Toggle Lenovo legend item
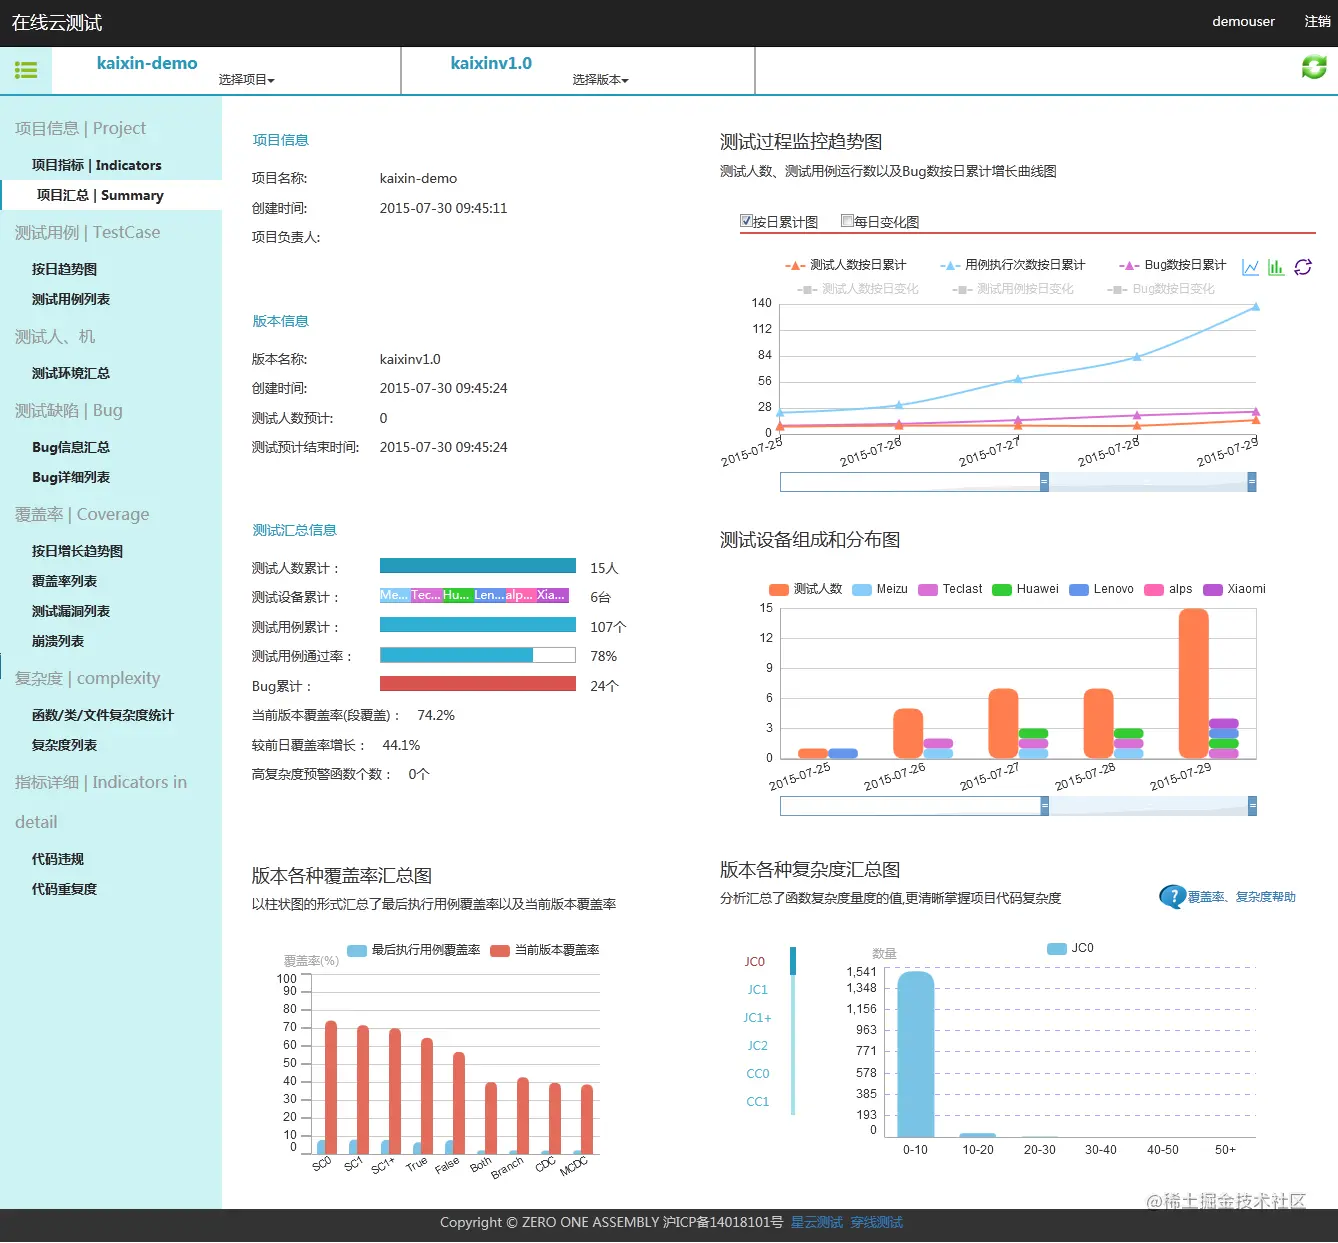This screenshot has height=1243, width=1338. tap(1101, 590)
